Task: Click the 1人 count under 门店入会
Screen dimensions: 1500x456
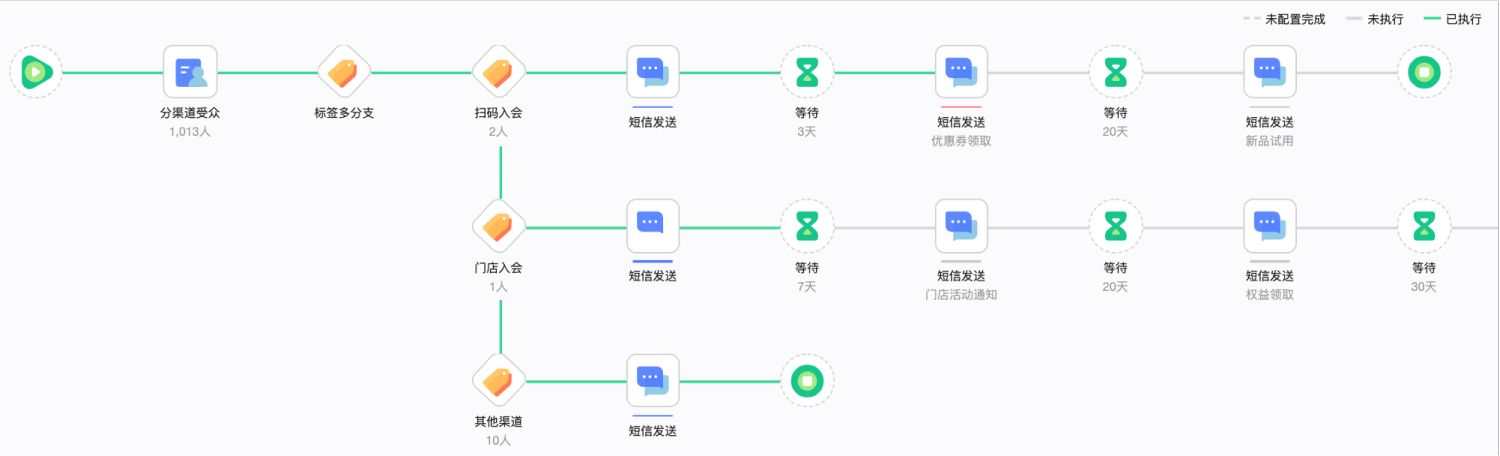Action: pos(498,287)
